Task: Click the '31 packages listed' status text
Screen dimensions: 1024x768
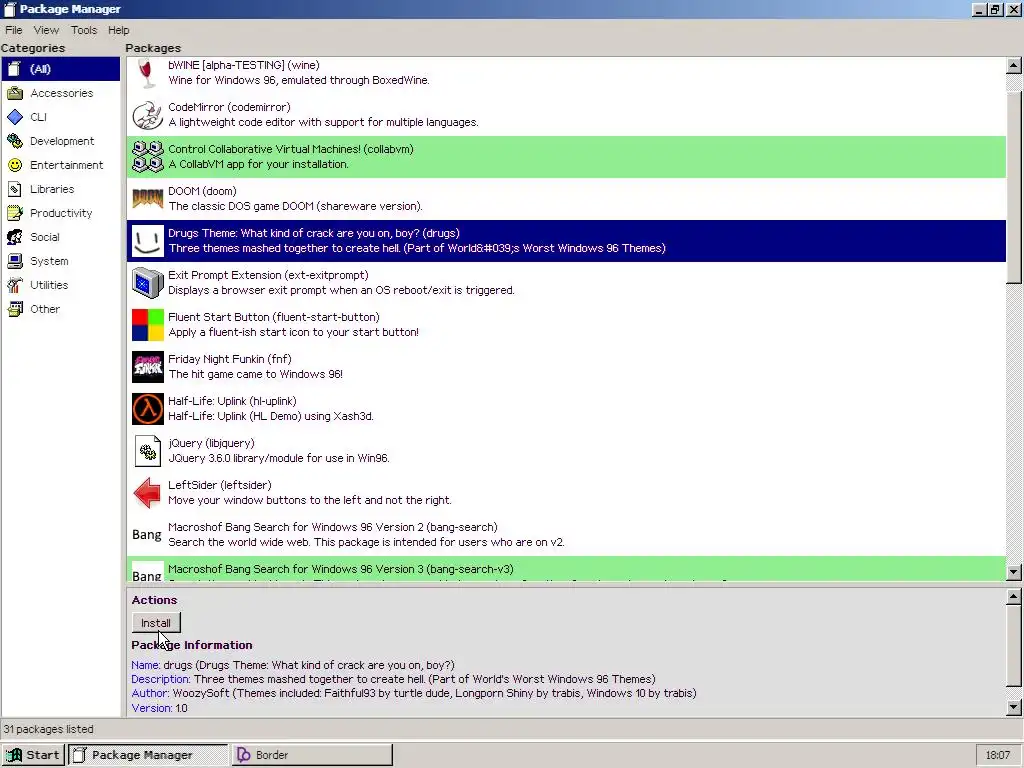Action: pos(49,729)
